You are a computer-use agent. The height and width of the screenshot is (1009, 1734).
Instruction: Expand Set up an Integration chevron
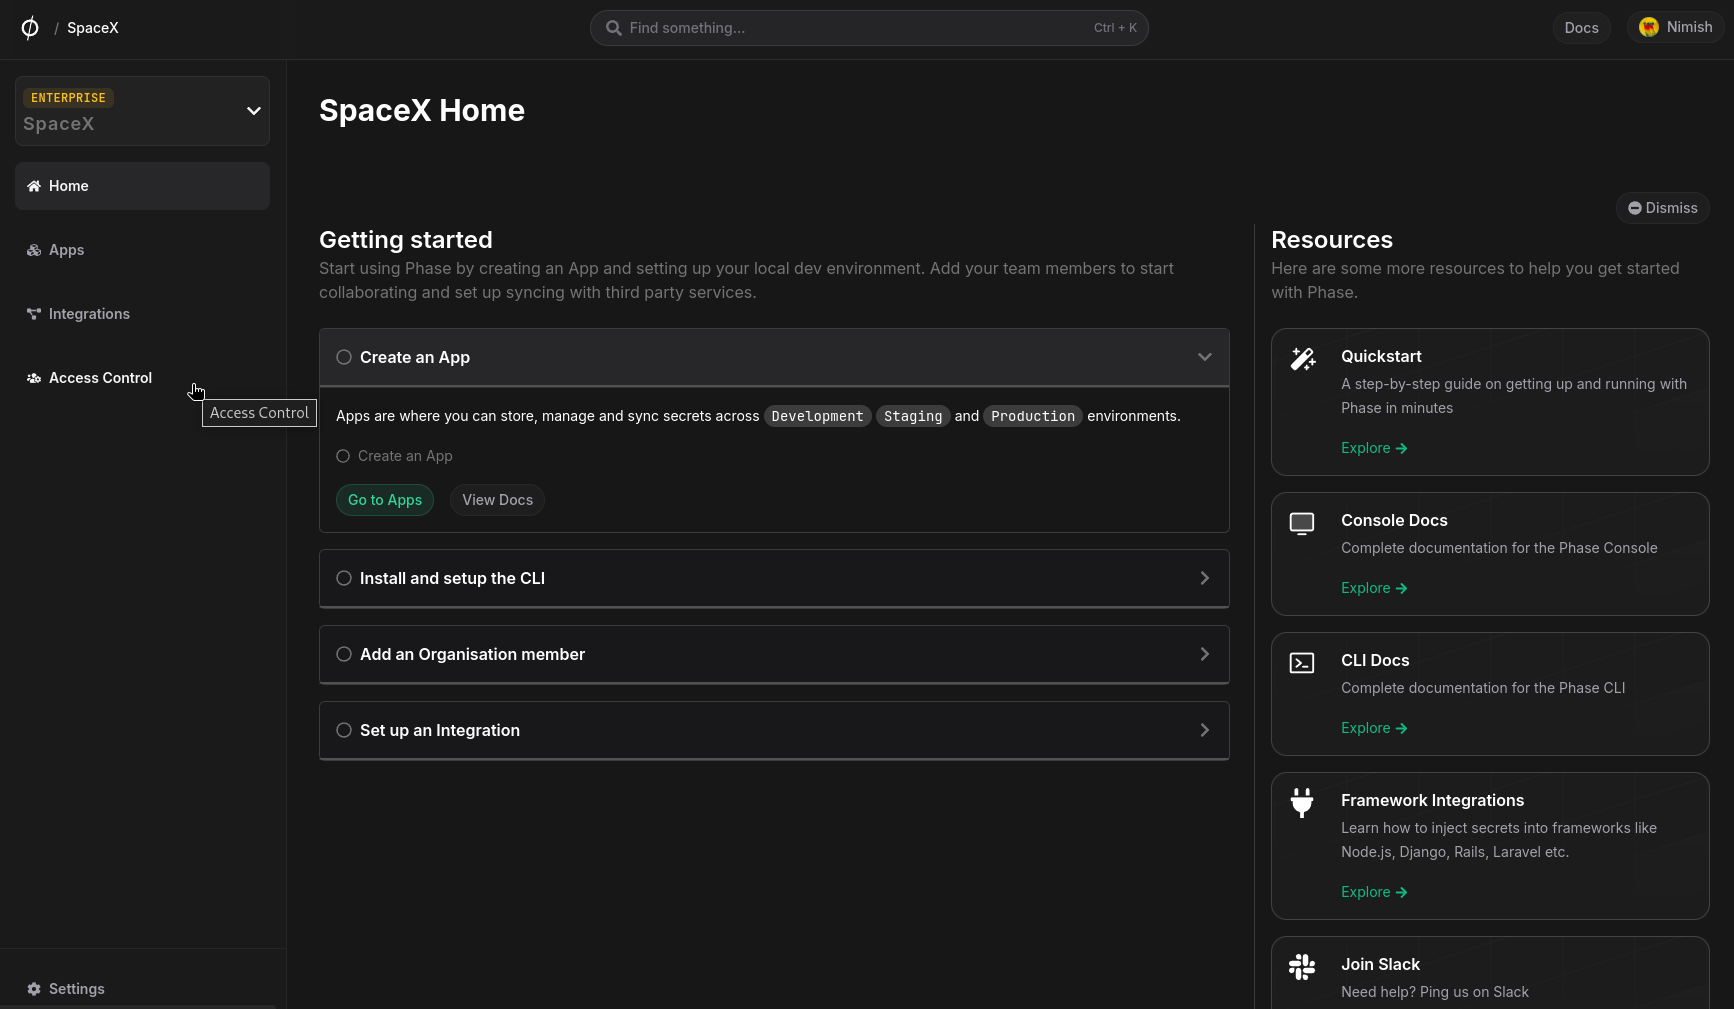point(1205,730)
